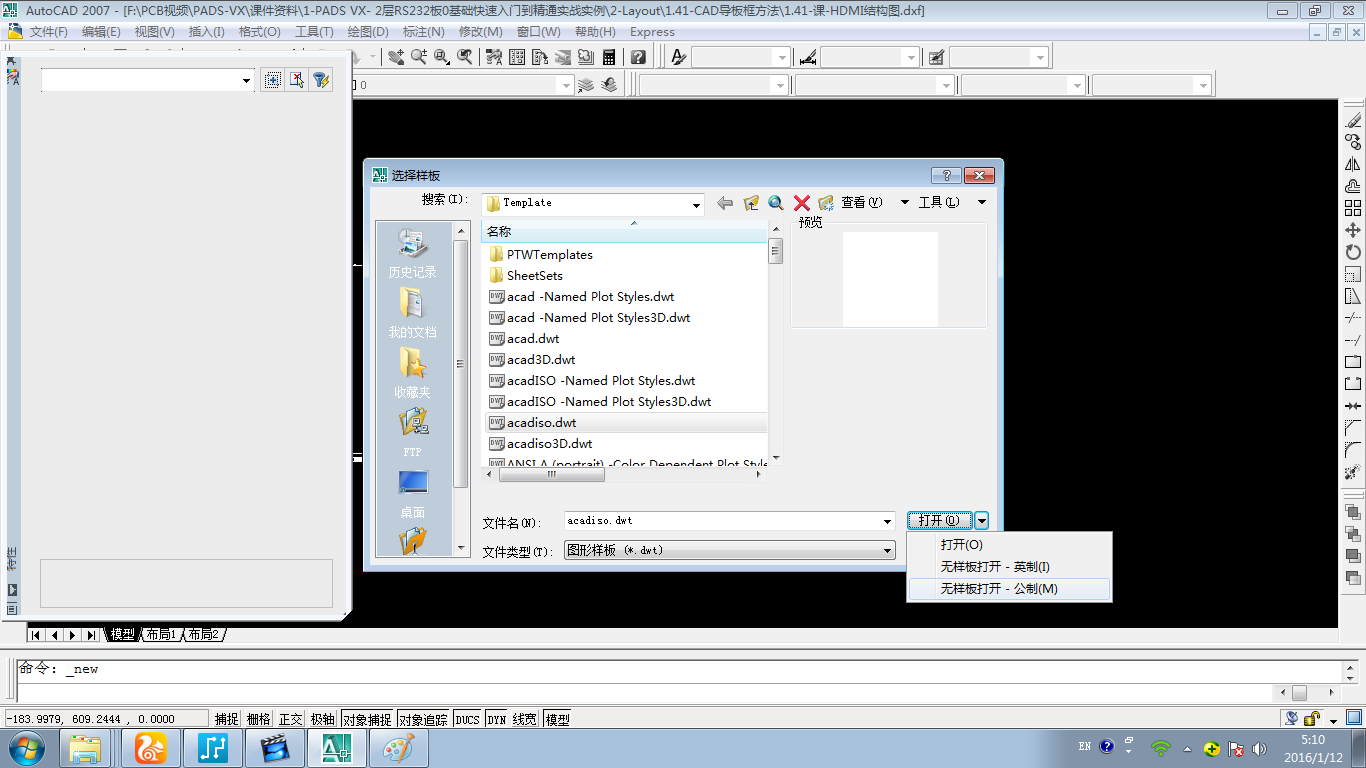Go to 我的文档 in dialog sidebar
The image size is (1366, 768).
pyautogui.click(x=413, y=314)
